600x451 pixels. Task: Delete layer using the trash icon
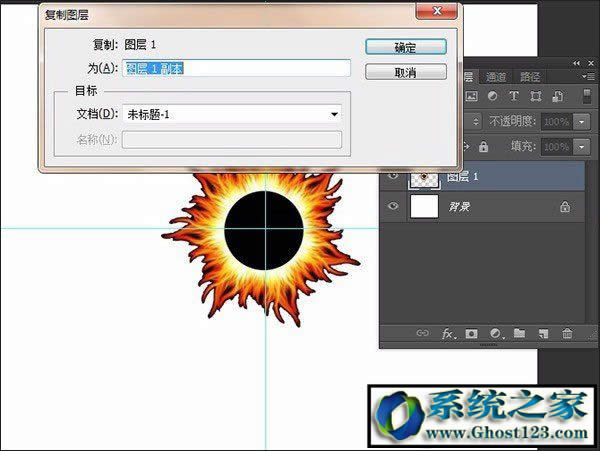pos(567,333)
